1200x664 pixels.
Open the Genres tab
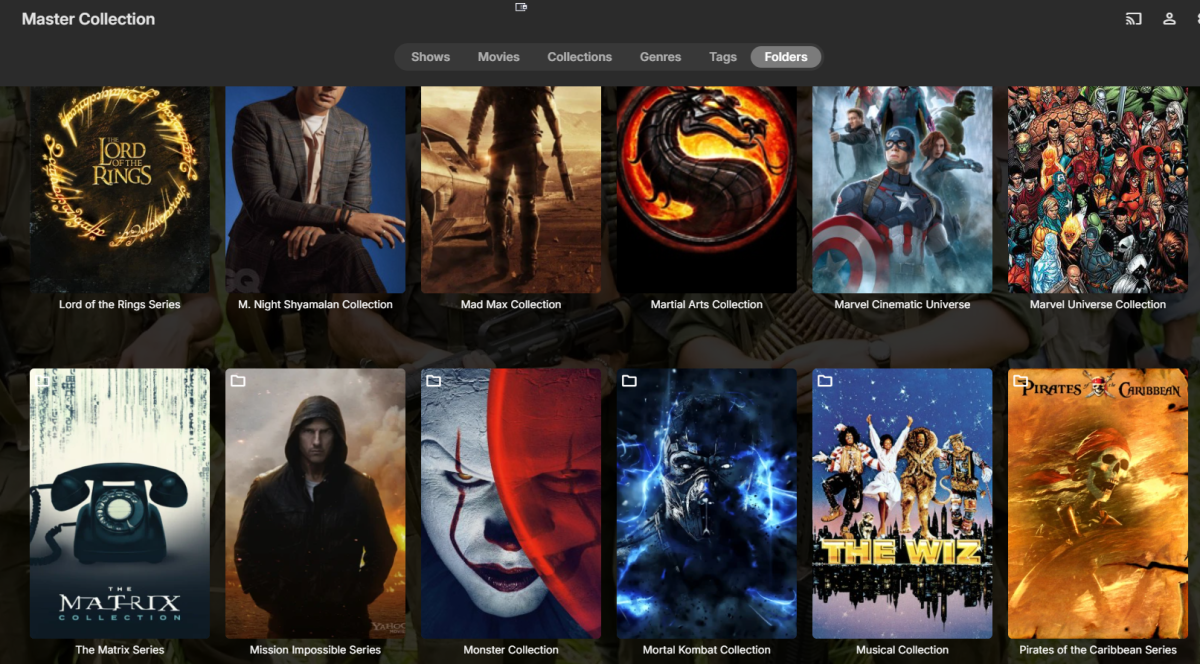click(660, 57)
